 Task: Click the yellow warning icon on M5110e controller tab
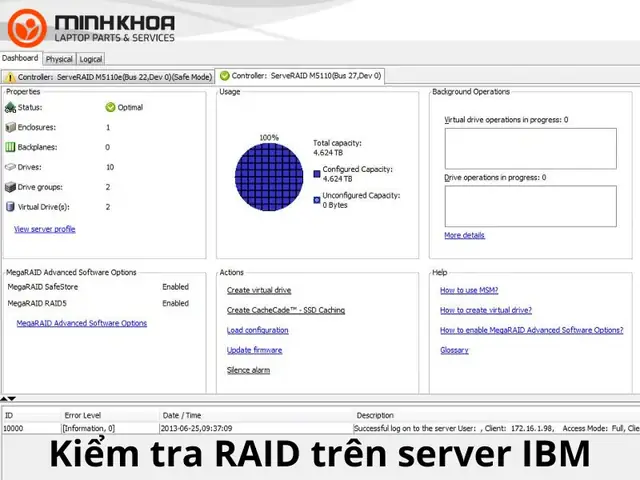click(10, 77)
